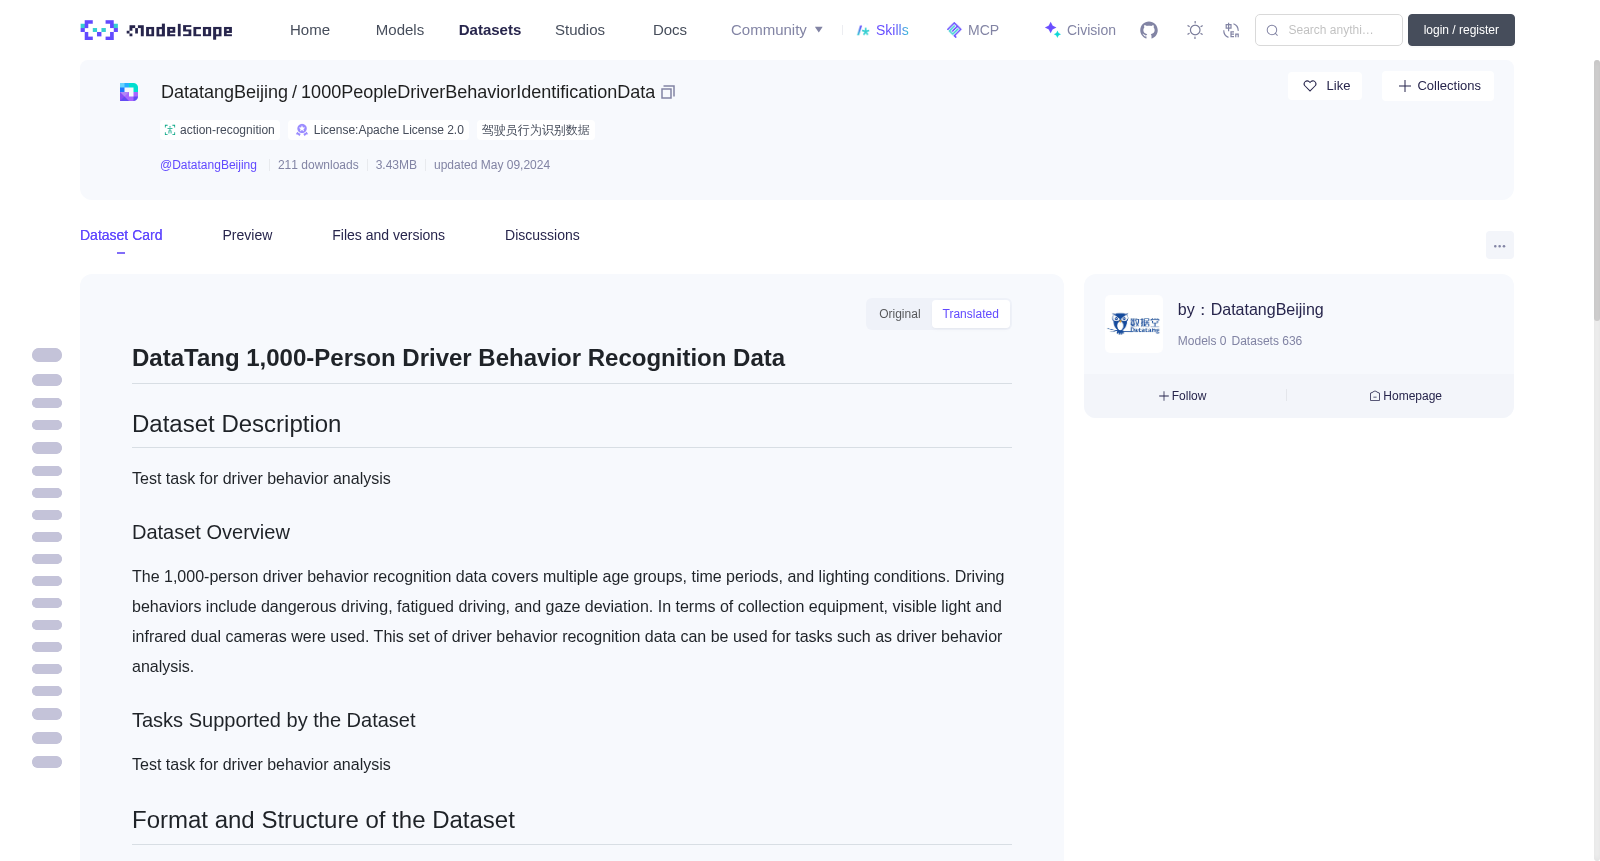Click '211 downloads' text
The width and height of the screenshot is (1600, 861).
pos(318,165)
